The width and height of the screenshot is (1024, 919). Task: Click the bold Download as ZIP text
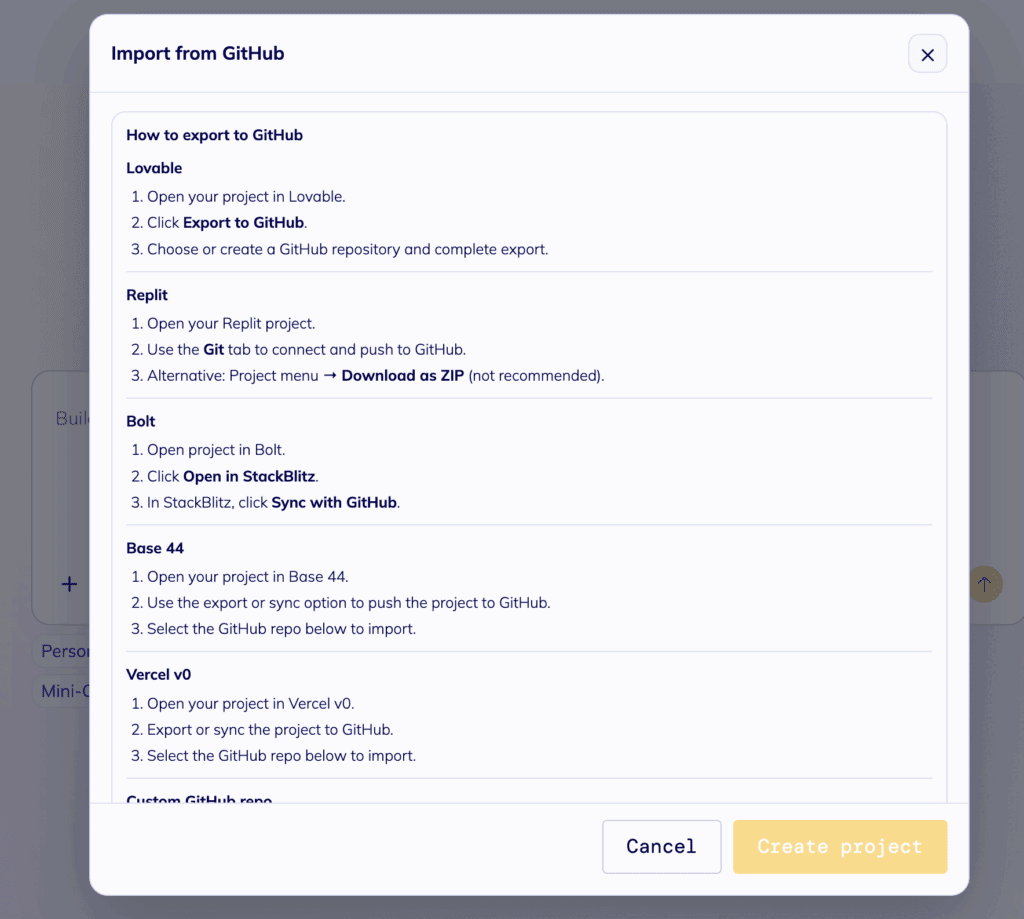[x=403, y=376]
